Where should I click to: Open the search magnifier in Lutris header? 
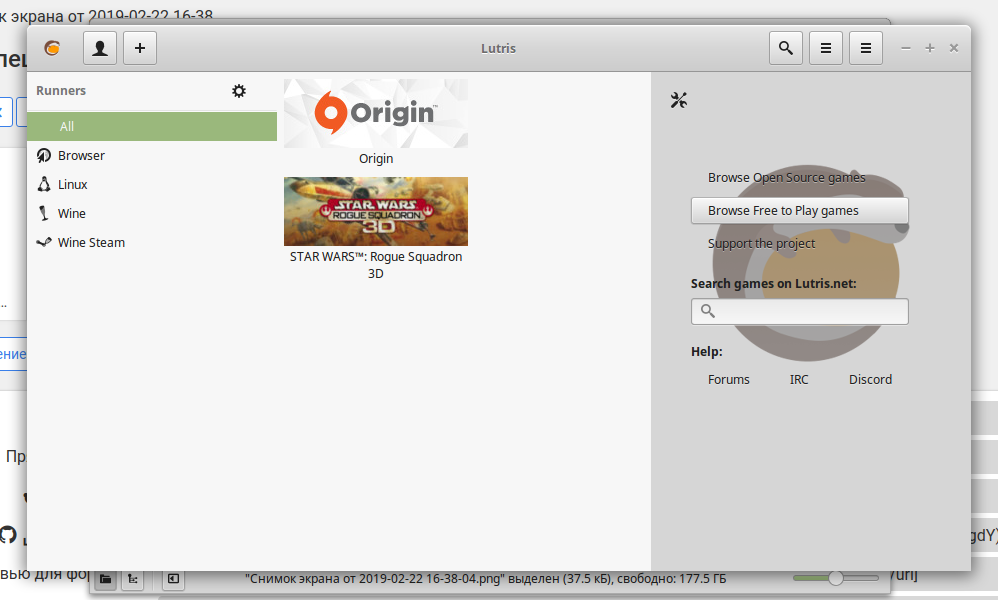click(x=786, y=48)
